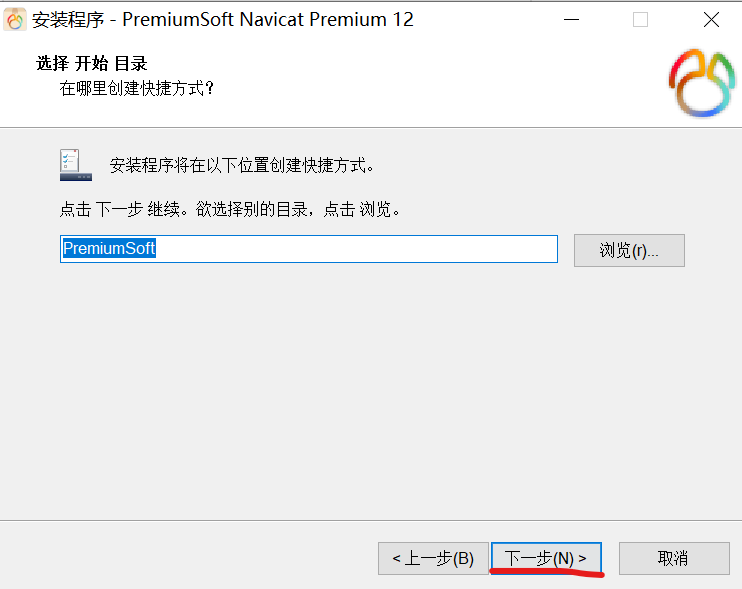The width and height of the screenshot is (742, 589).
Task: Continue with the 下一步(N) button
Action: pyautogui.click(x=546, y=558)
